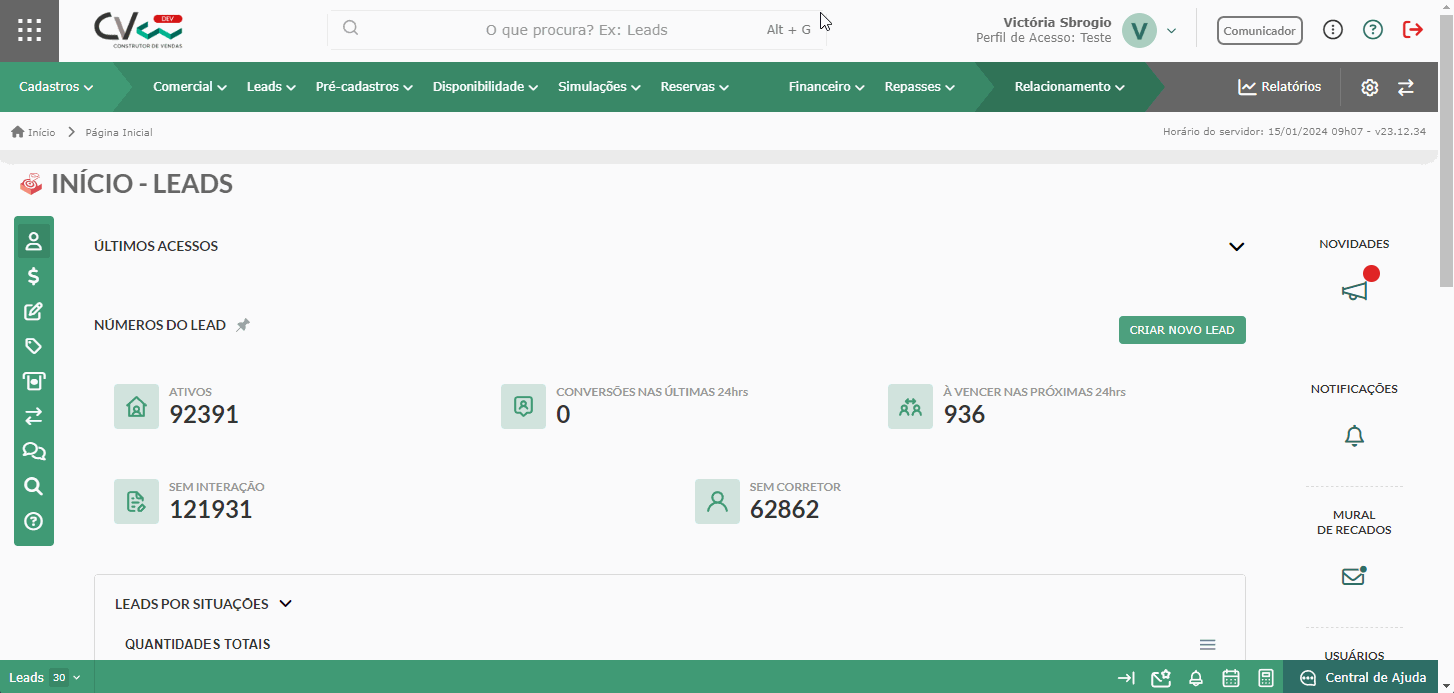Select the magnifier icon in left sidebar
This screenshot has width=1454, height=693.
(x=33, y=486)
